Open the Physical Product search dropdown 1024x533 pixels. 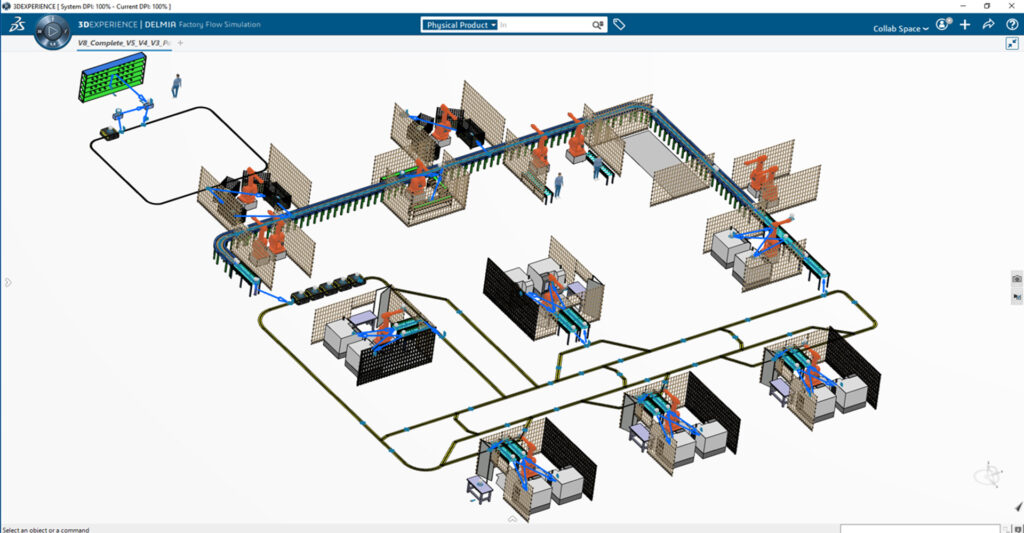461,24
